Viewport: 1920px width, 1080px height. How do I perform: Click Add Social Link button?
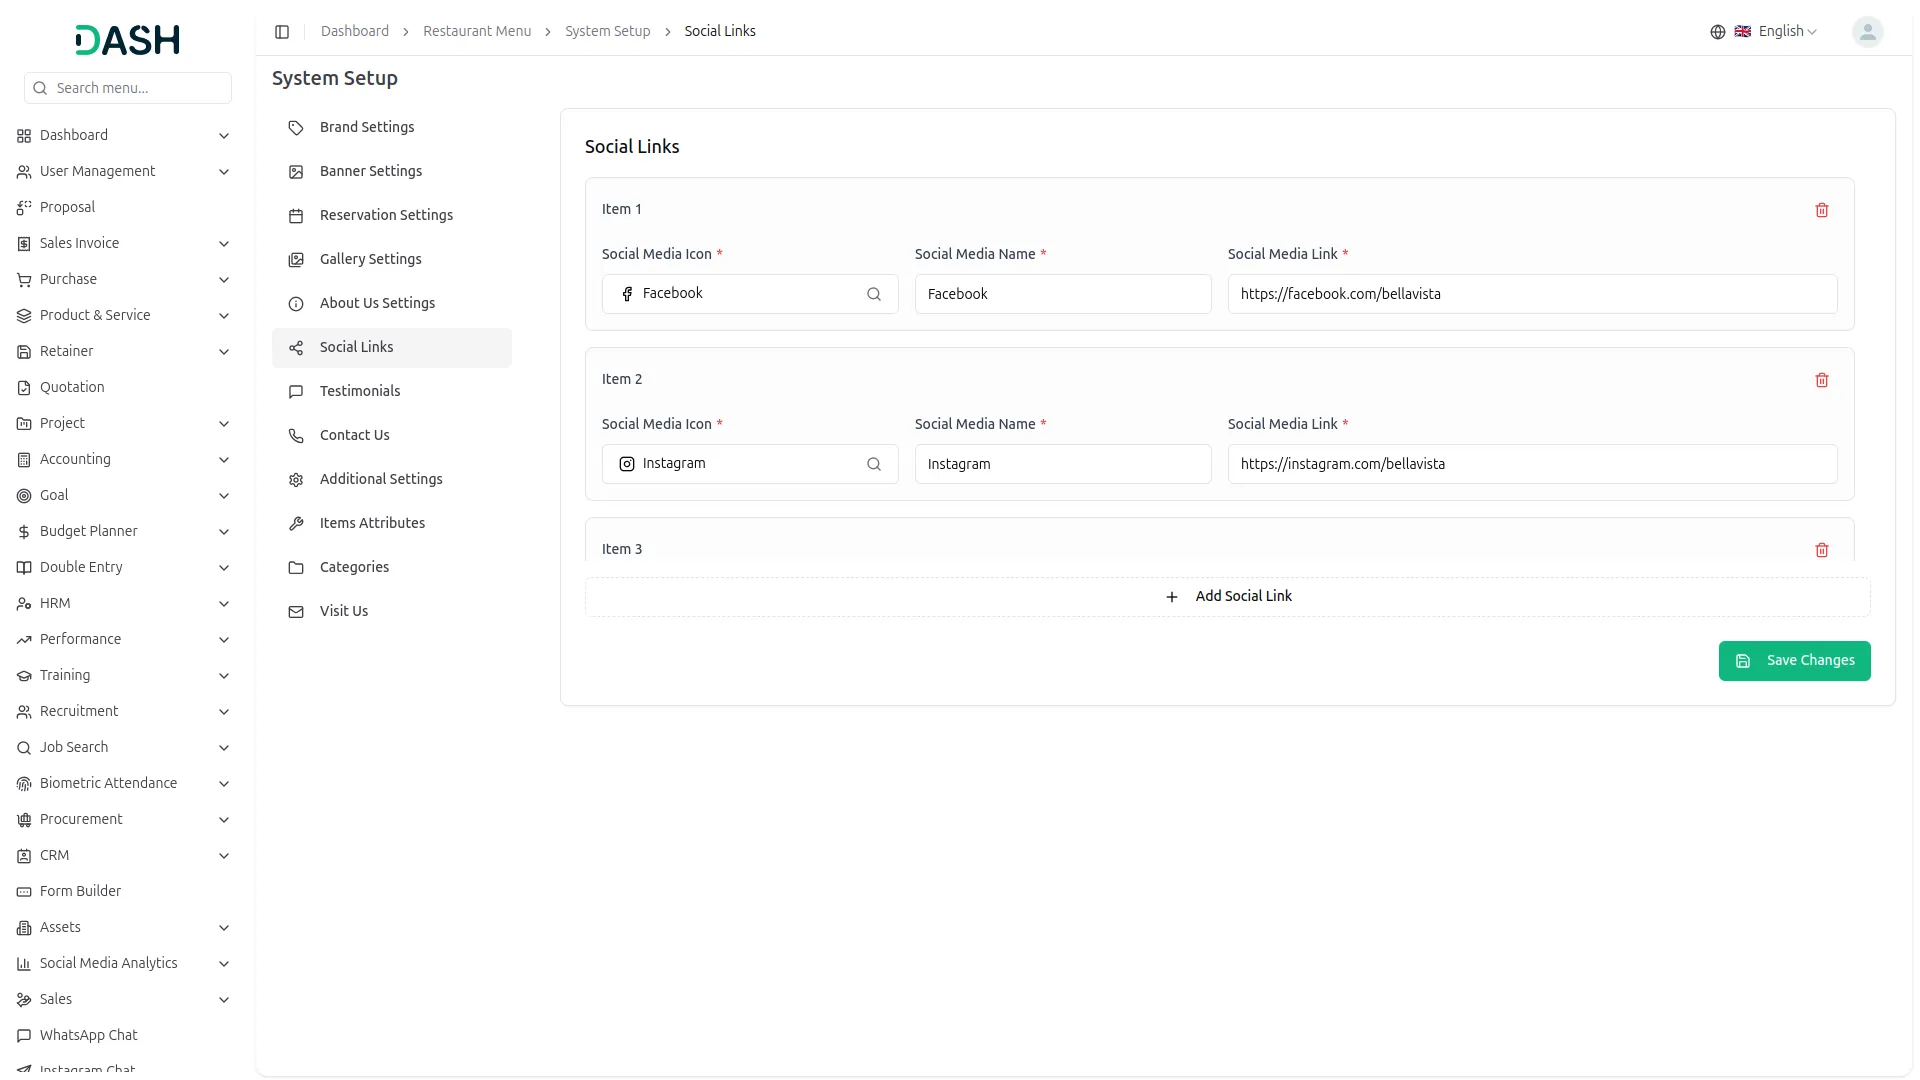coord(1227,597)
